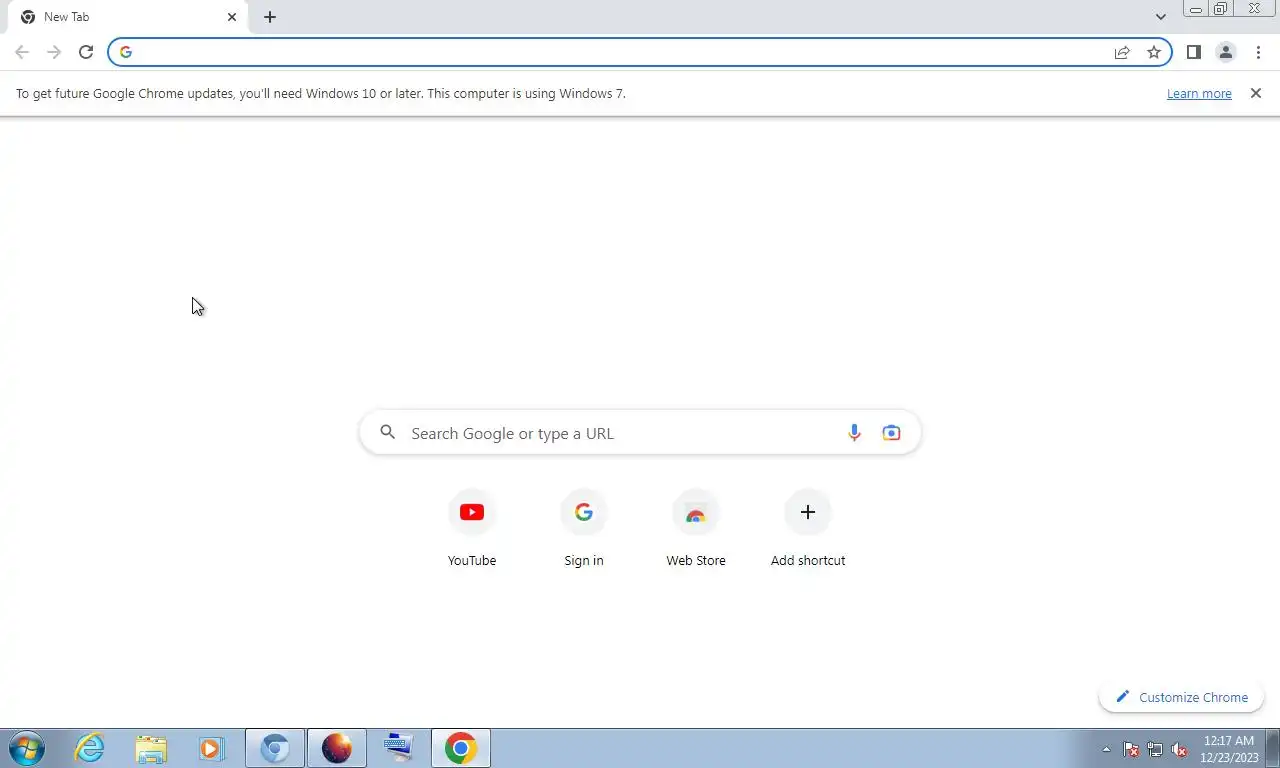Launch Internet Explorer from the taskbar
Image resolution: width=1280 pixels, height=768 pixels.
[x=90, y=748]
